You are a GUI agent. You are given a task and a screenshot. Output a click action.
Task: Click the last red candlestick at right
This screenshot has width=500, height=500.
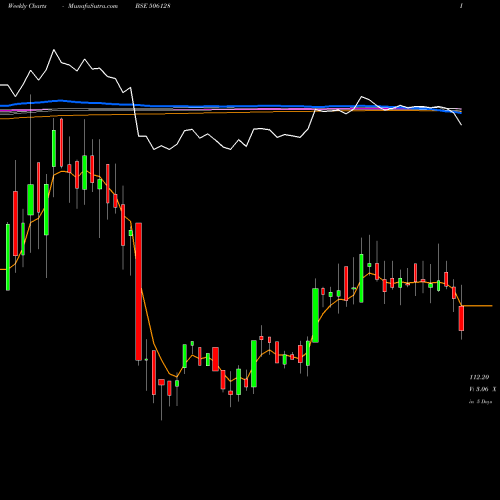tap(461, 318)
